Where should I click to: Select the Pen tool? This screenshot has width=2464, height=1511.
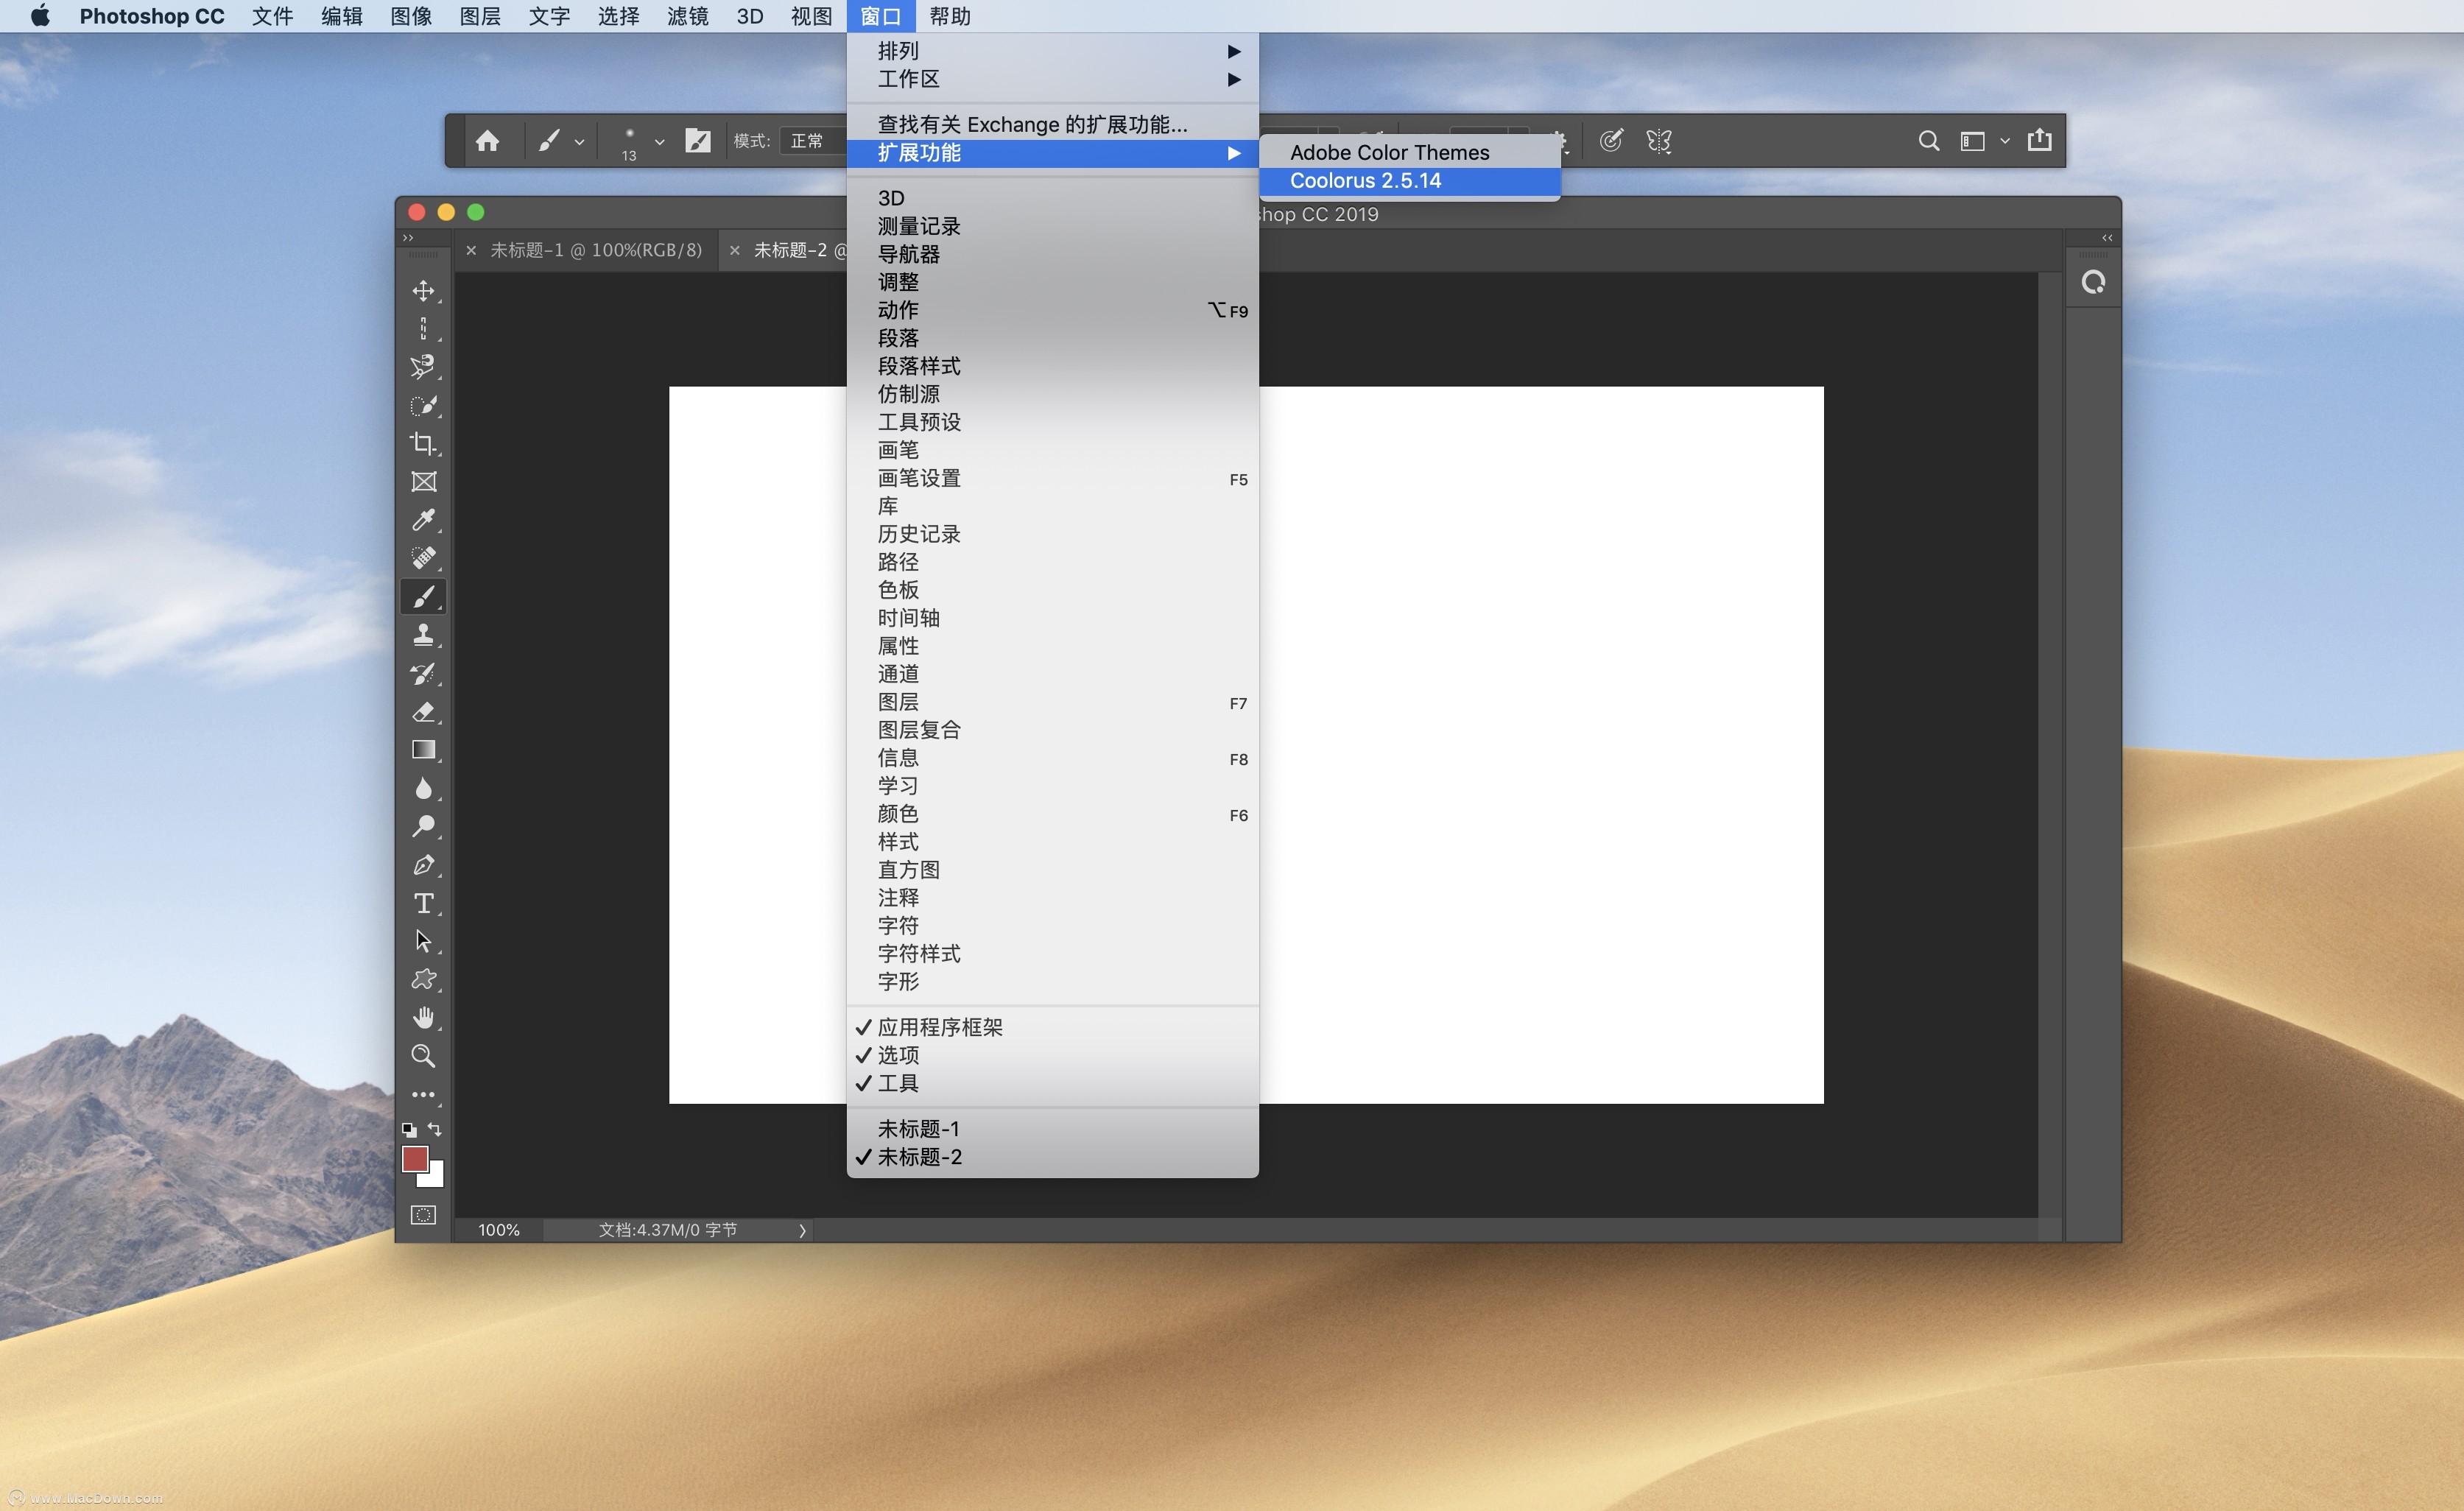tap(423, 865)
